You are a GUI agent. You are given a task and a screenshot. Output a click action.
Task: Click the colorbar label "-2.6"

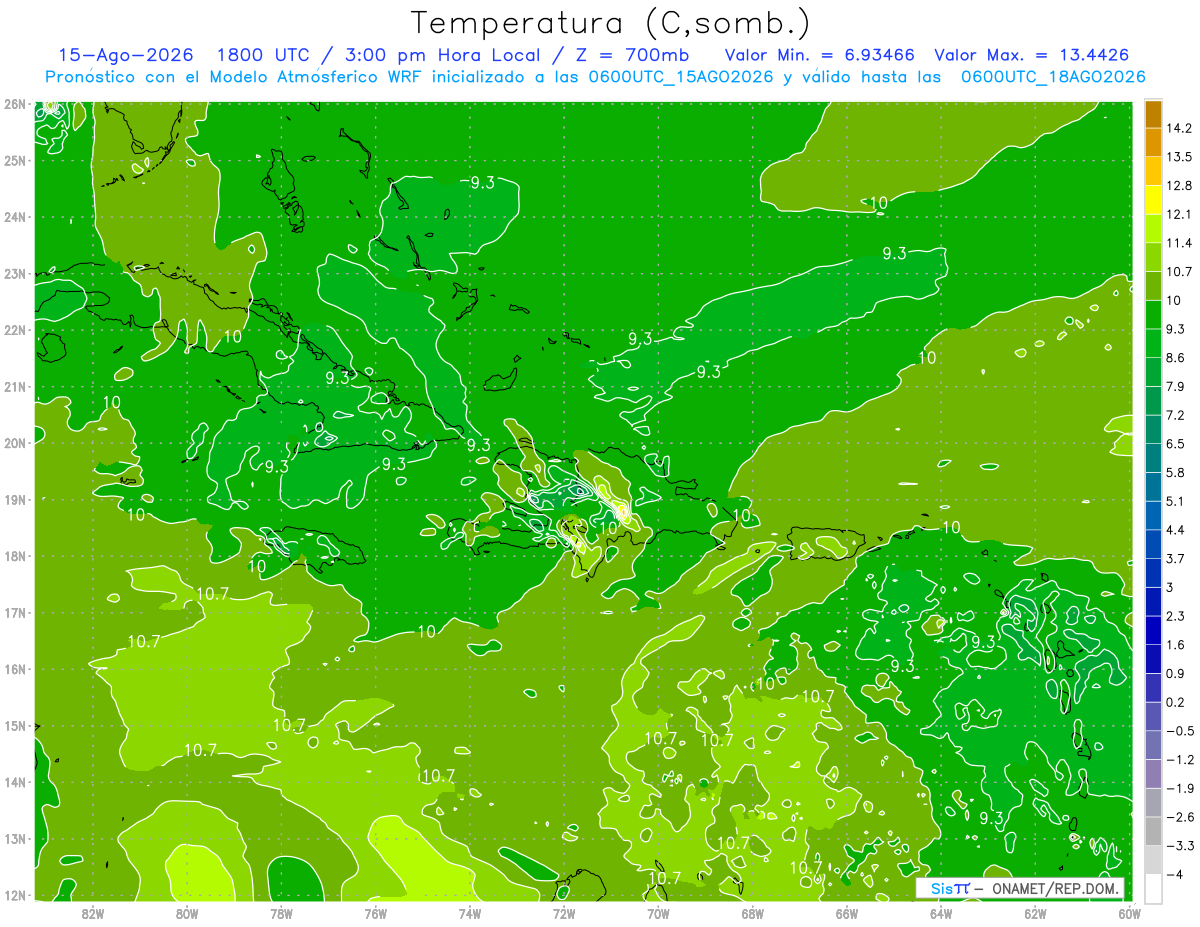[1181, 817]
